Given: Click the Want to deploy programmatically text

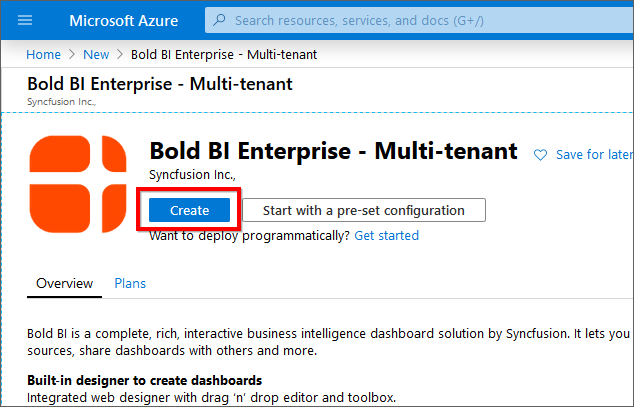Looking at the screenshot, I should tap(249, 236).
